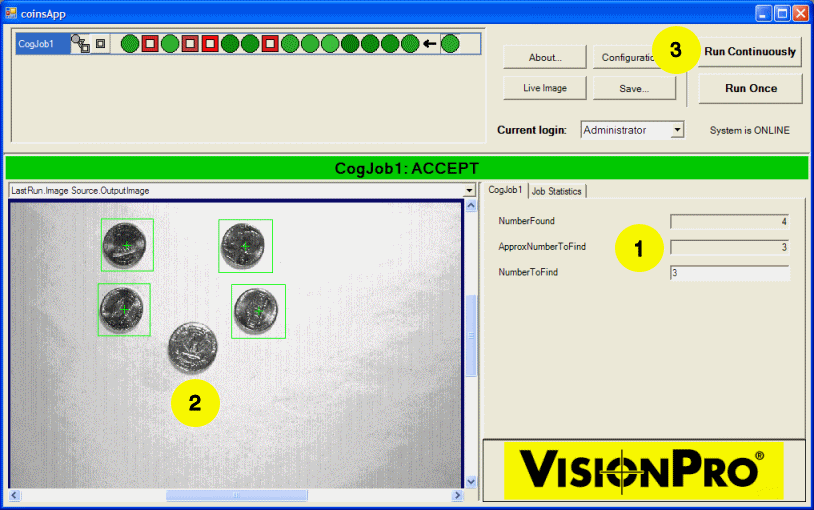
Task: Start the Run Continuously button
Action: tap(750, 52)
